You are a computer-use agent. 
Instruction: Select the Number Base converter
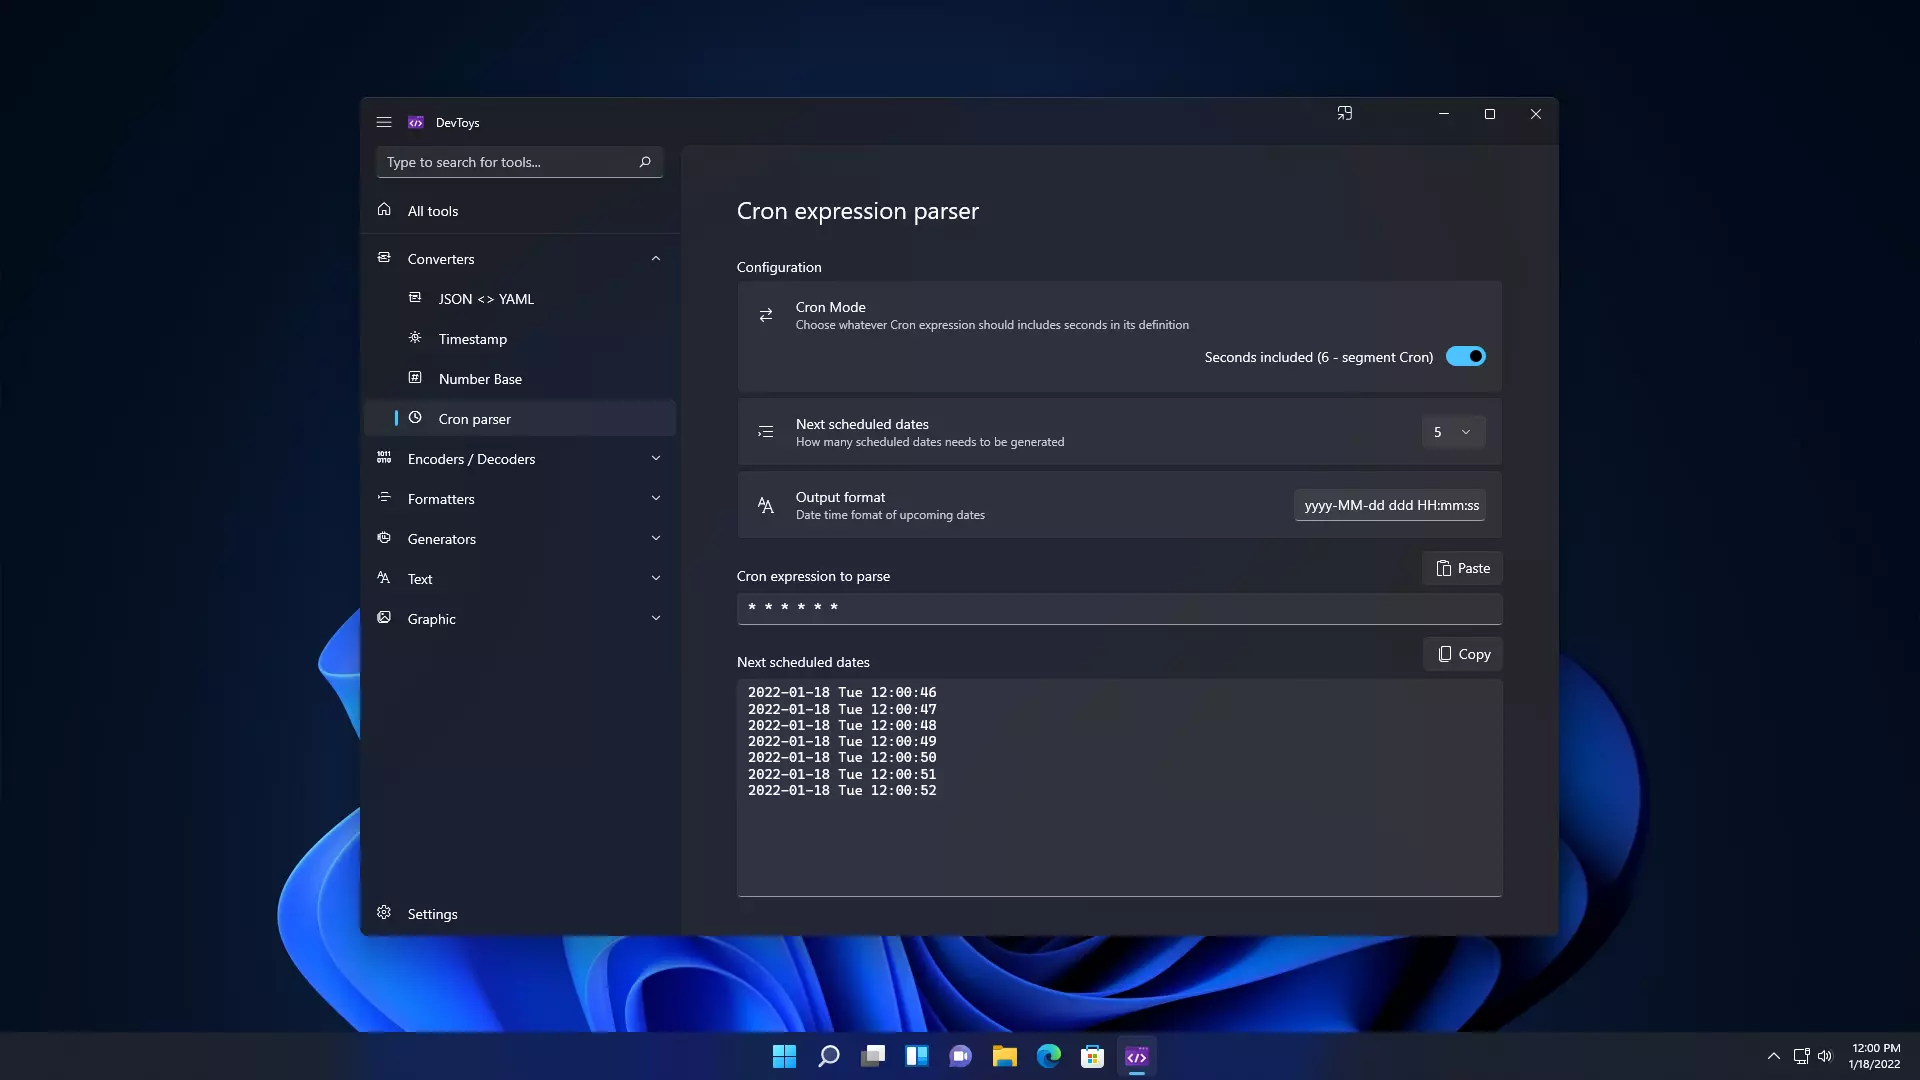click(520, 379)
